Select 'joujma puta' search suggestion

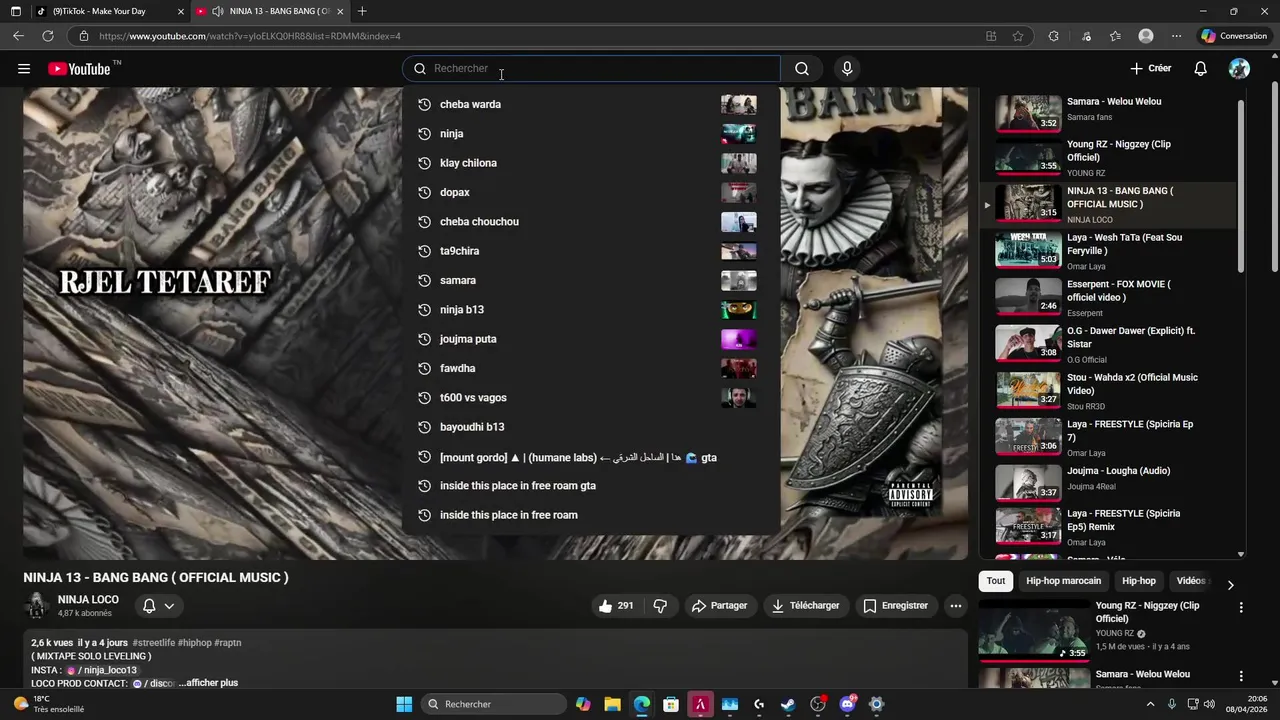[x=590, y=339]
